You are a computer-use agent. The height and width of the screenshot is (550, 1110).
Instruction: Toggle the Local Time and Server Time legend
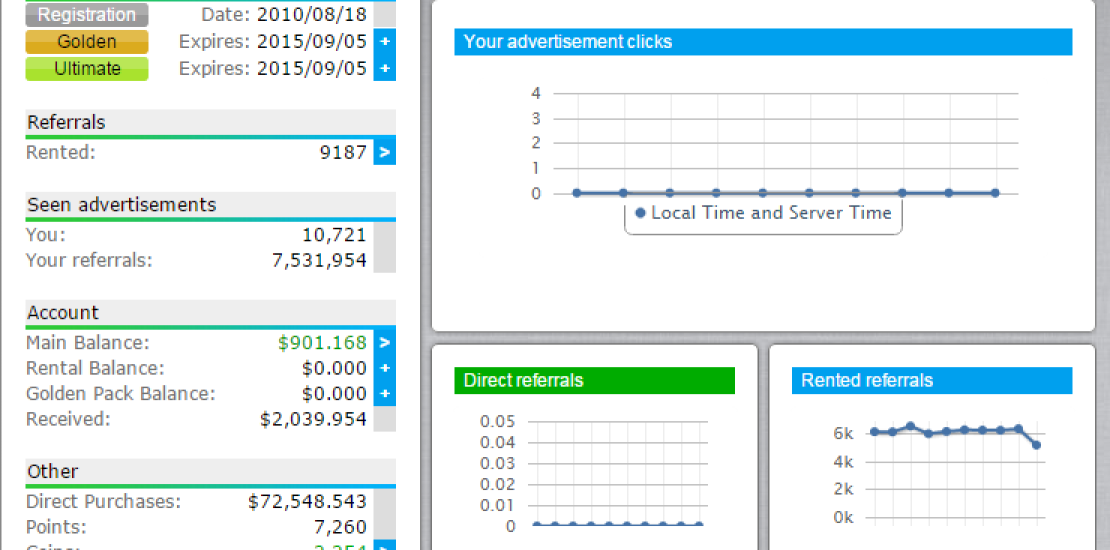coord(762,213)
